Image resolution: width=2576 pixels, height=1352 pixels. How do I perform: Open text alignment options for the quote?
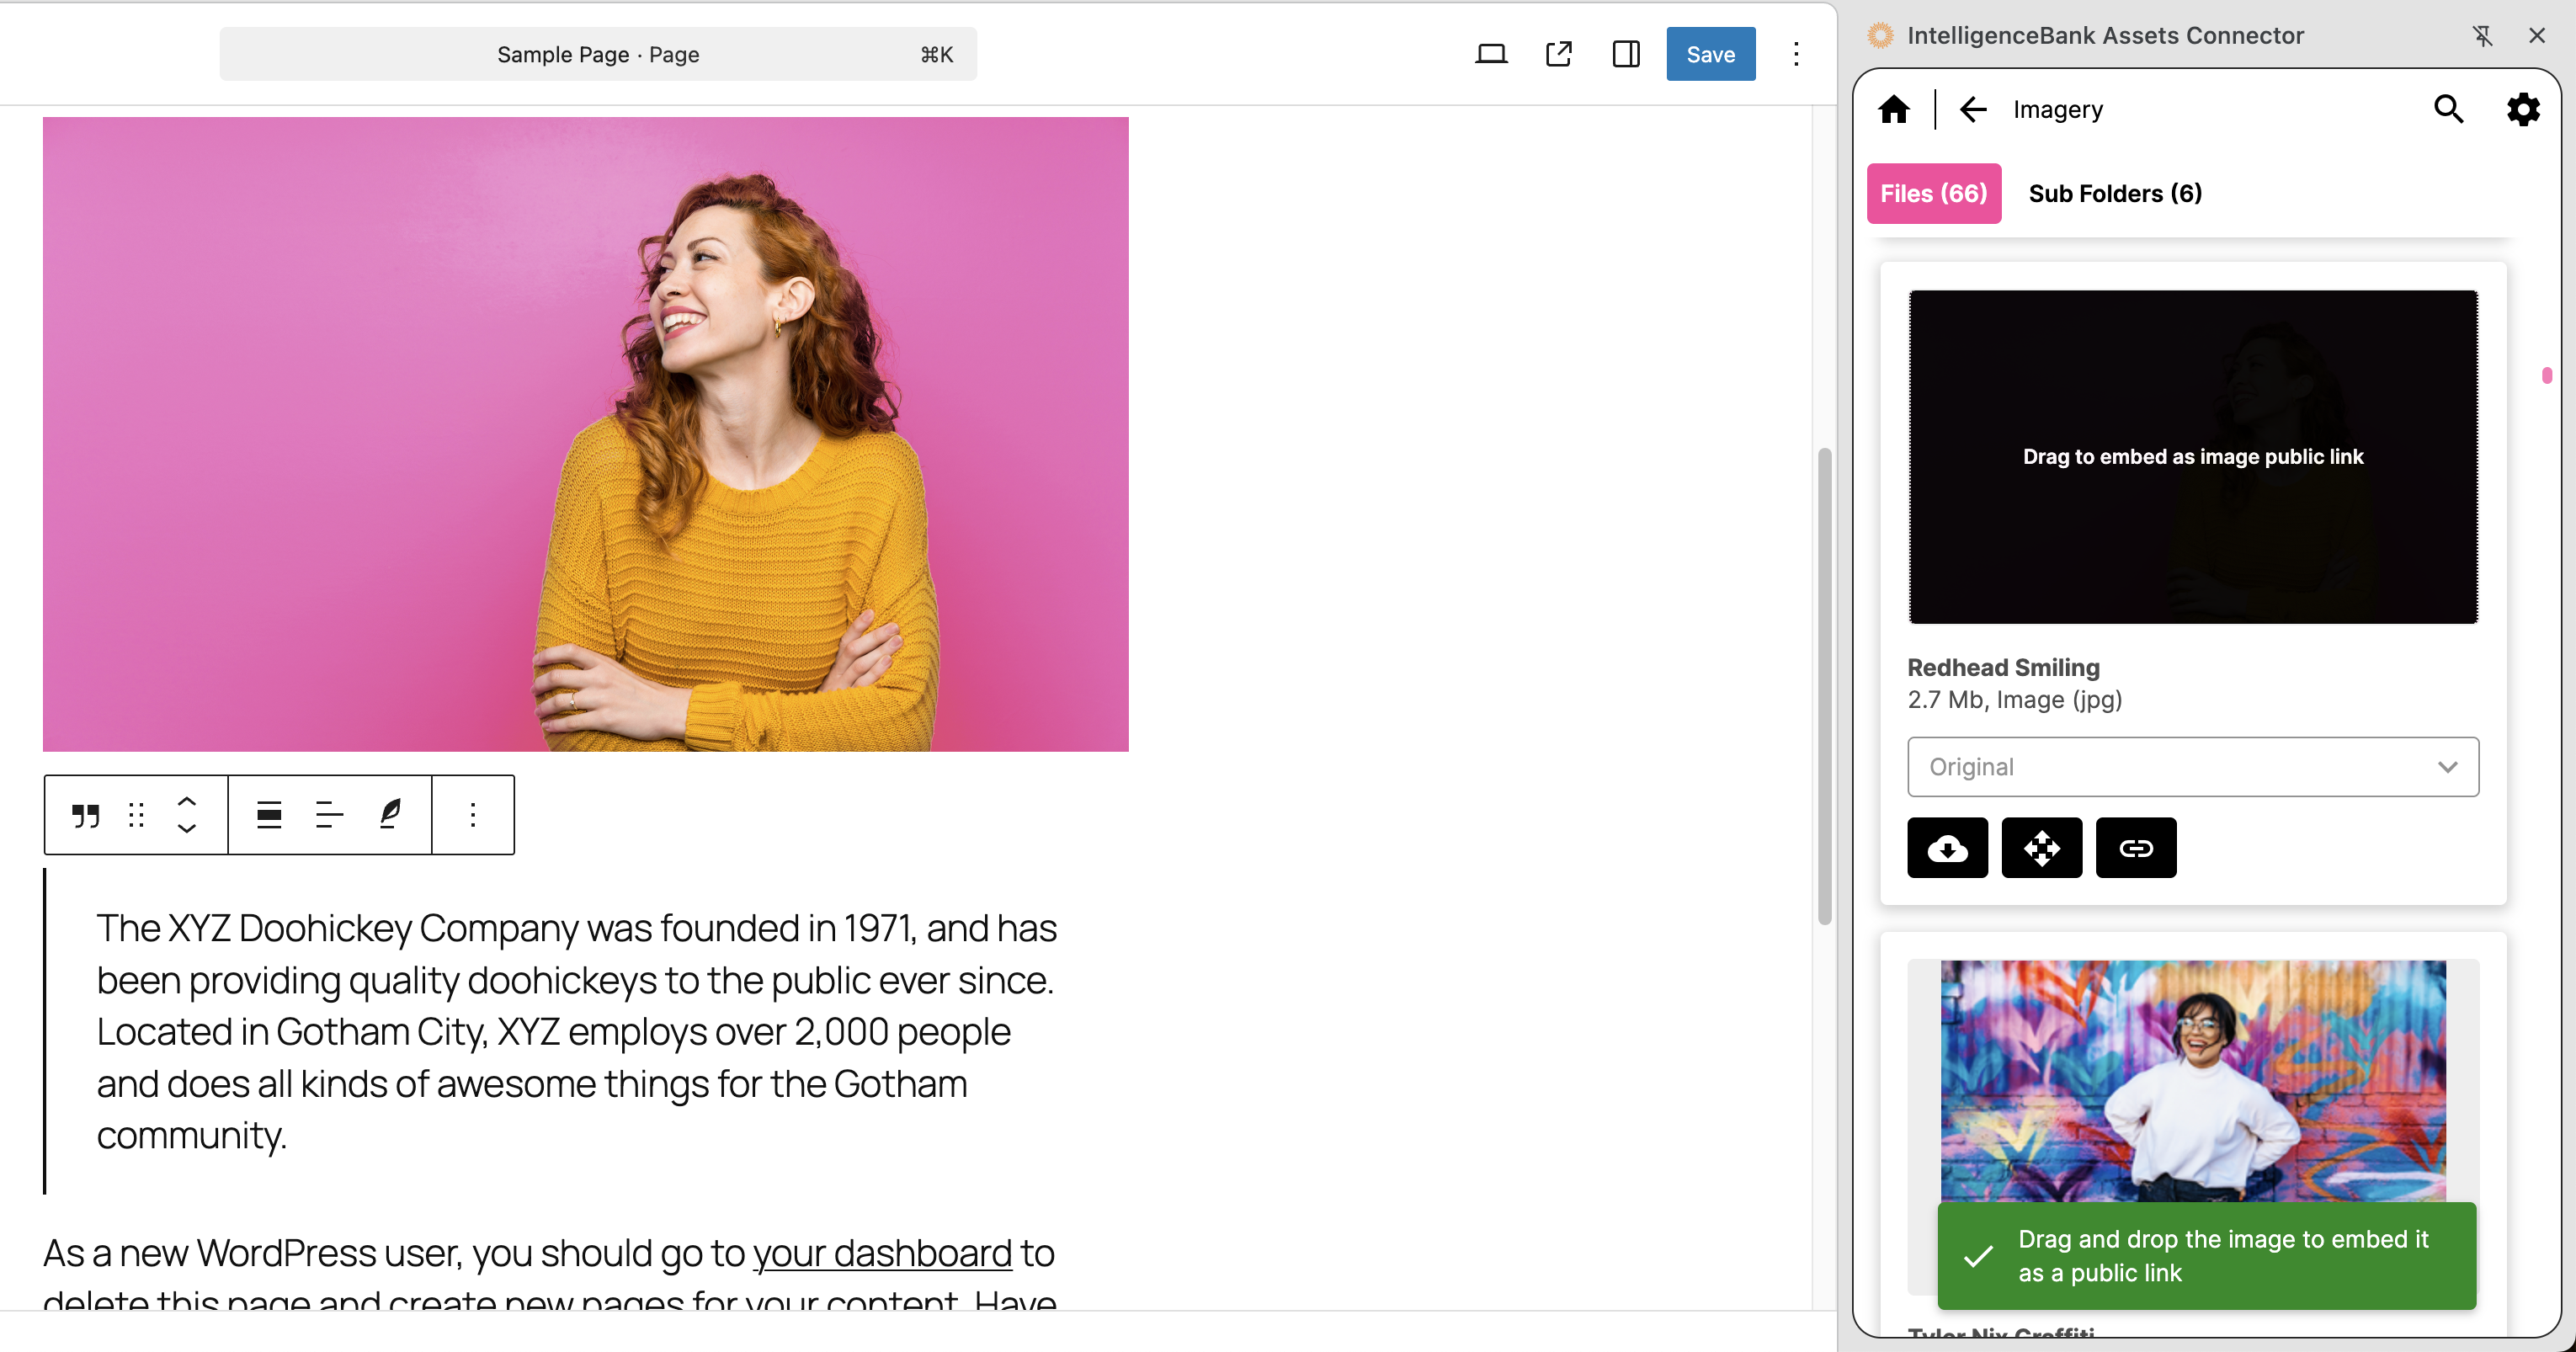328,815
